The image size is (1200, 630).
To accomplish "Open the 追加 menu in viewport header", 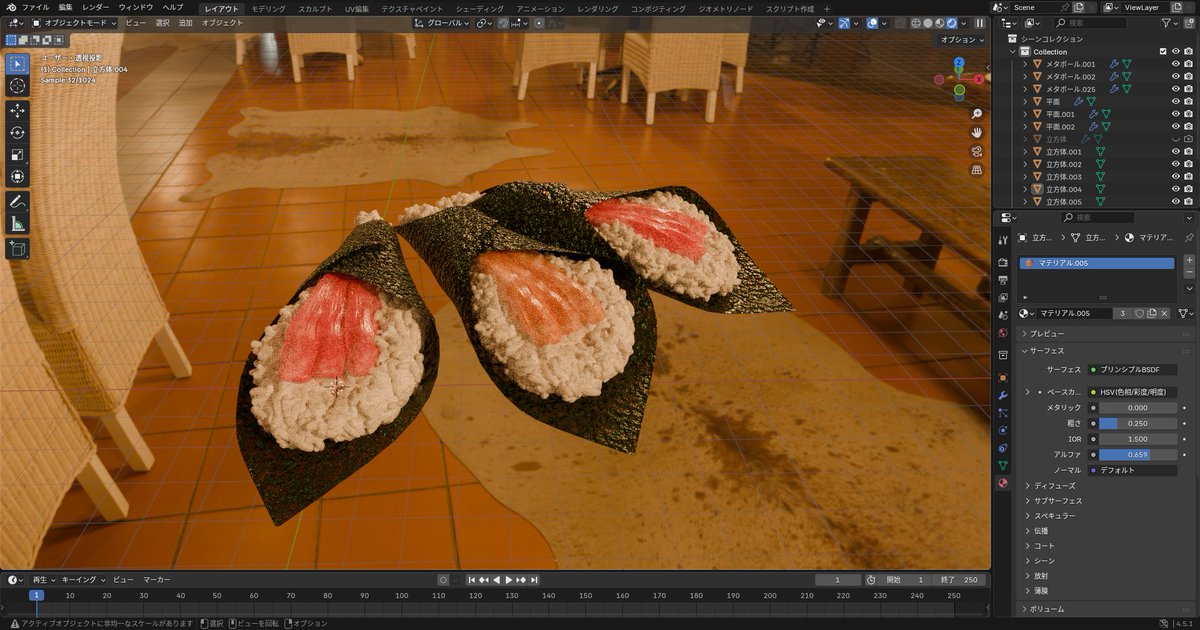I will coord(186,22).
